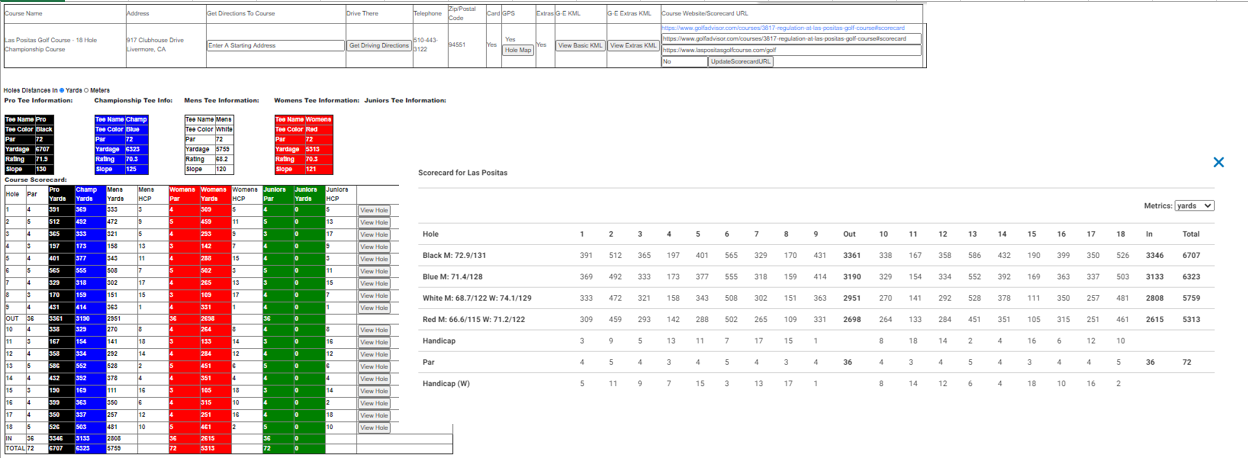This screenshot has height=458, width=1248.
Task: Click View Hole for hole 13
Action: coord(374,366)
